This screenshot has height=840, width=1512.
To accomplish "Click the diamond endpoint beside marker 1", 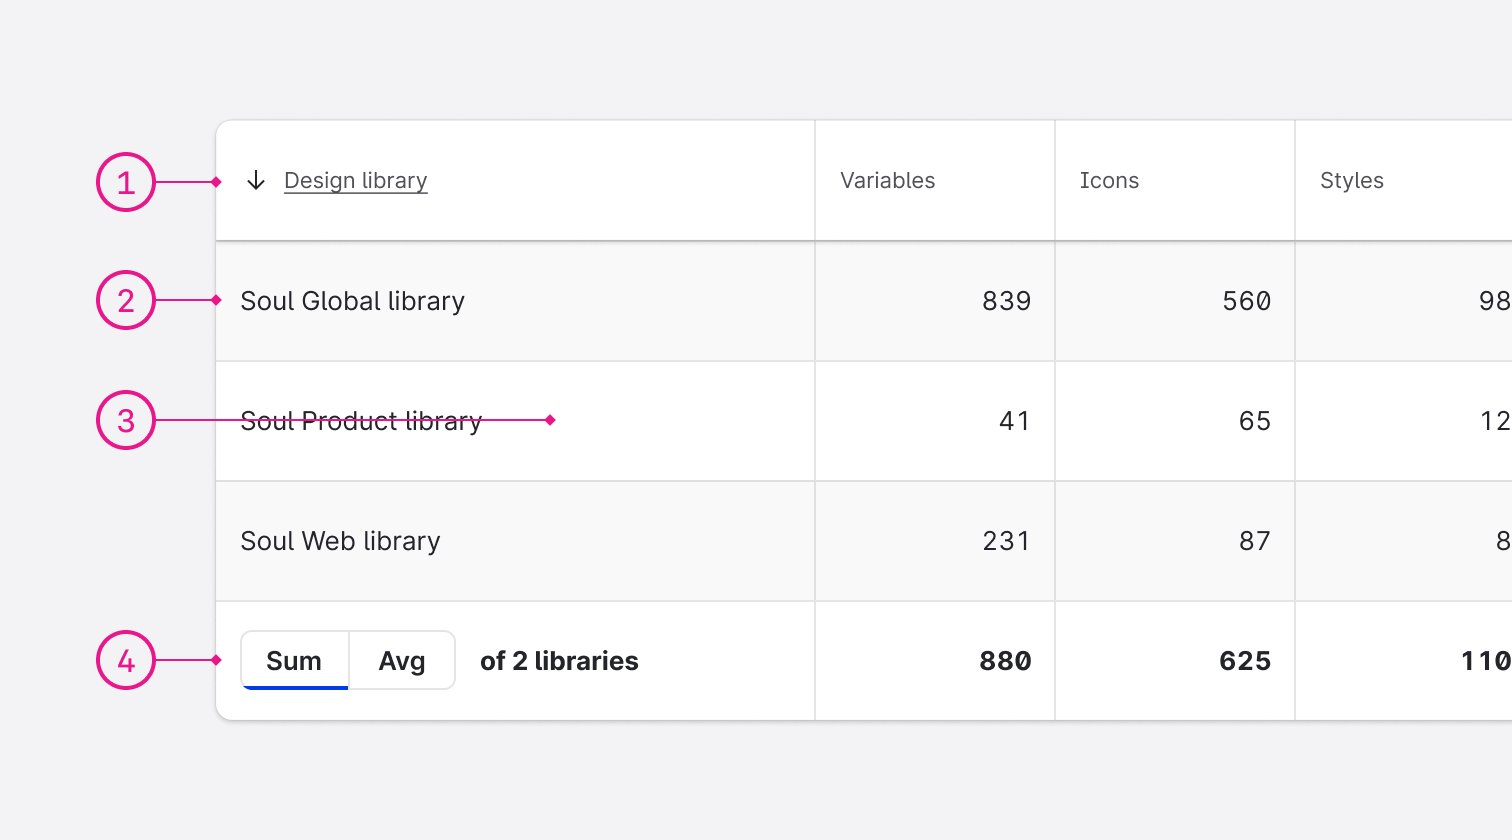I will (216, 181).
